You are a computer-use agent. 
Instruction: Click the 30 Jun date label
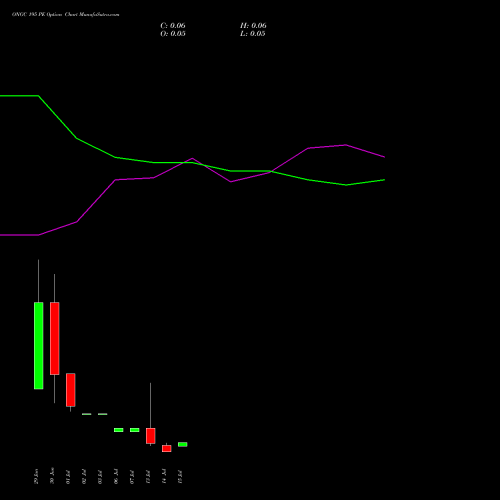pos(52,476)
